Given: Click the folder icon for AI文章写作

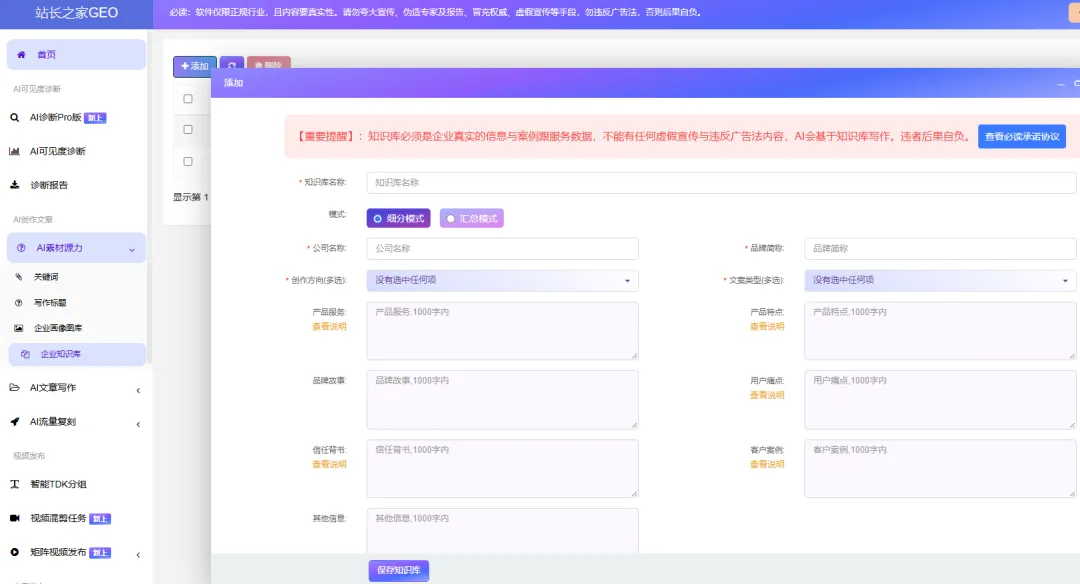Looking at the screenshot, I should click(14, 388).
